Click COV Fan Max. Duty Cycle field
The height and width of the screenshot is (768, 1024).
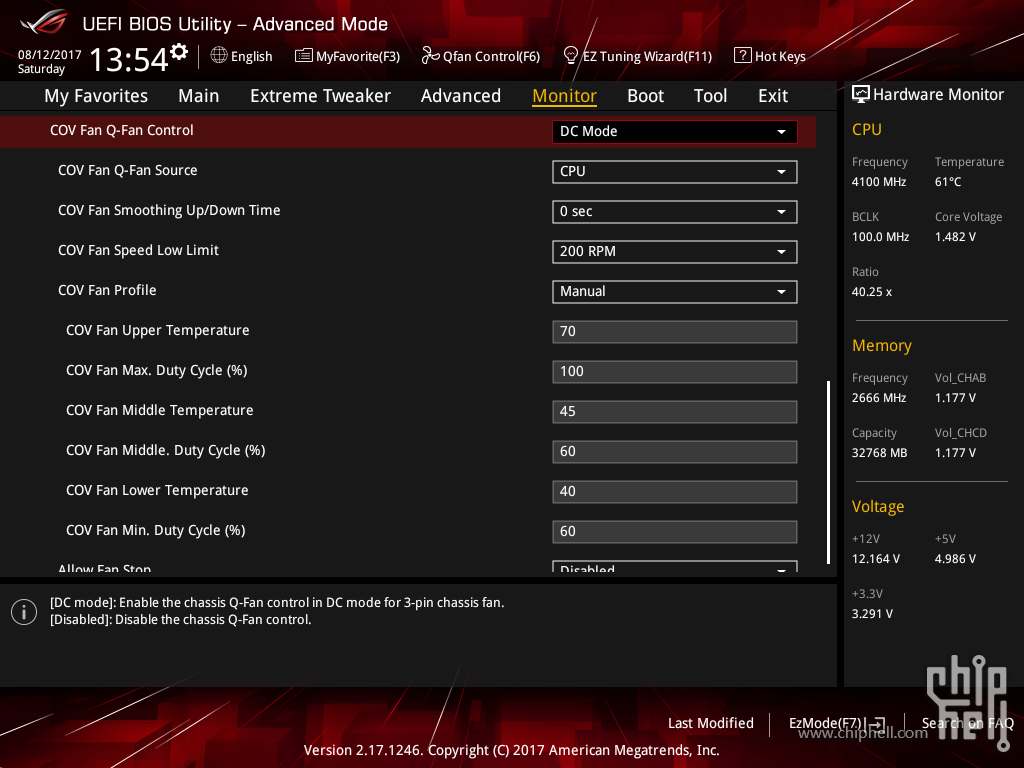pyautogui.click(x=675, y=372)
